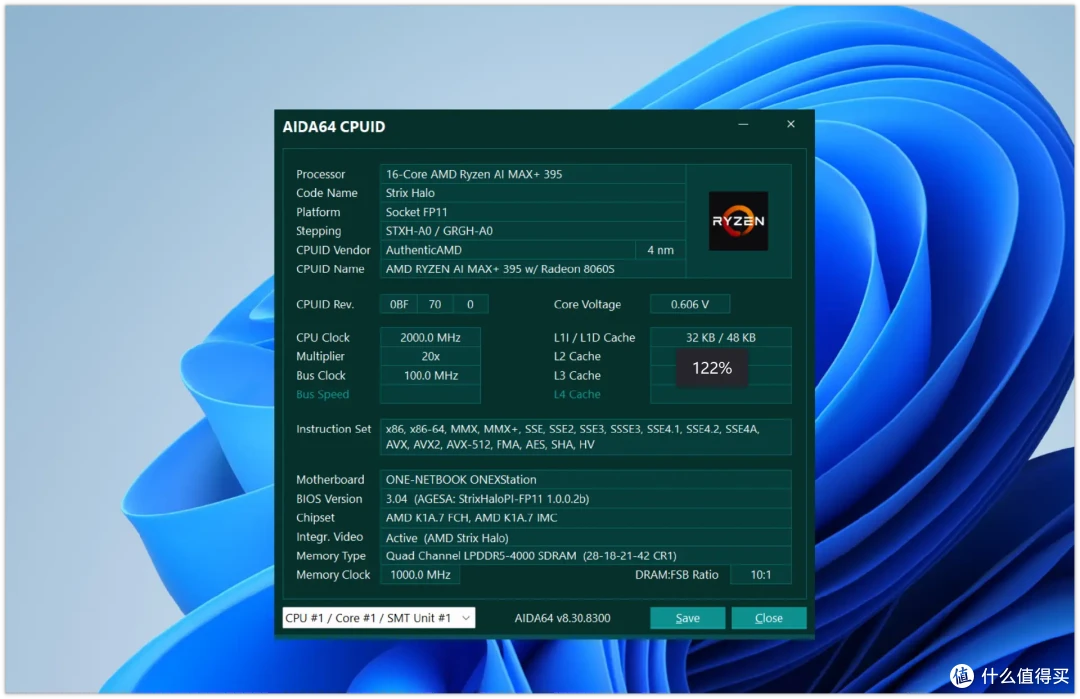Image resolution: width=1080 pixels, height=699 pixels.
Task: Save the CPUID report
Action: [x=687, y=618]
